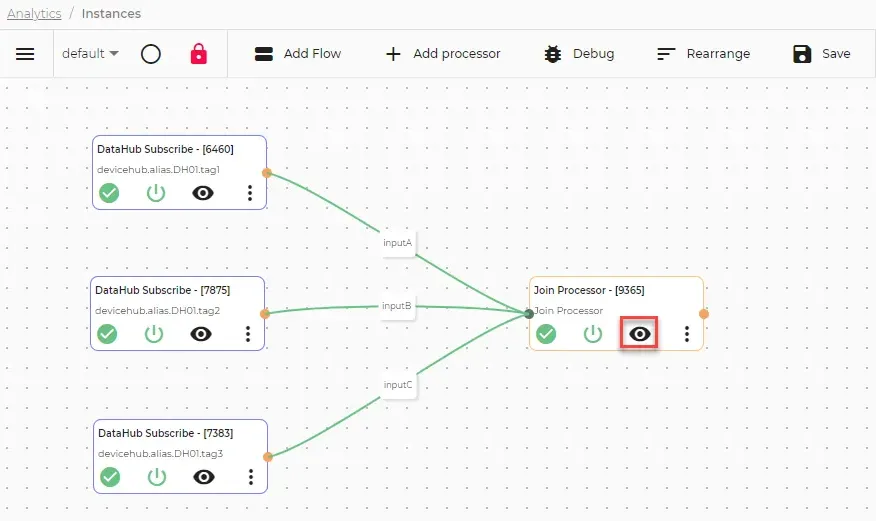The image size is (876, 521).
Task: Click Add processor button
Action: coord(443,54)
